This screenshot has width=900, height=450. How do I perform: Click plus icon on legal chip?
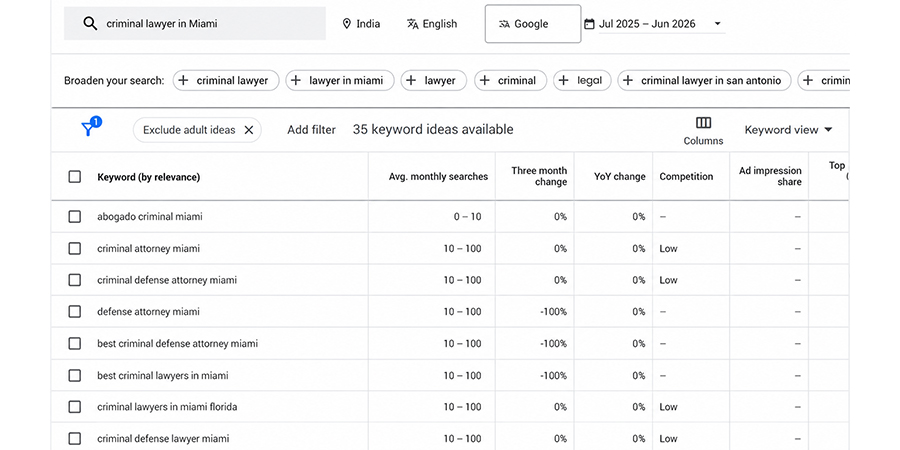point(564,80)
